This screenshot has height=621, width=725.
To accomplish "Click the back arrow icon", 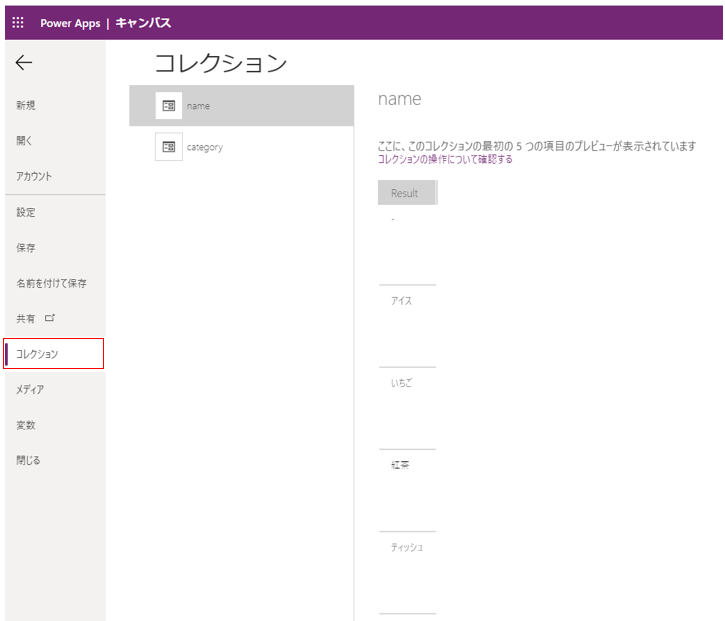I will [24, 62].
